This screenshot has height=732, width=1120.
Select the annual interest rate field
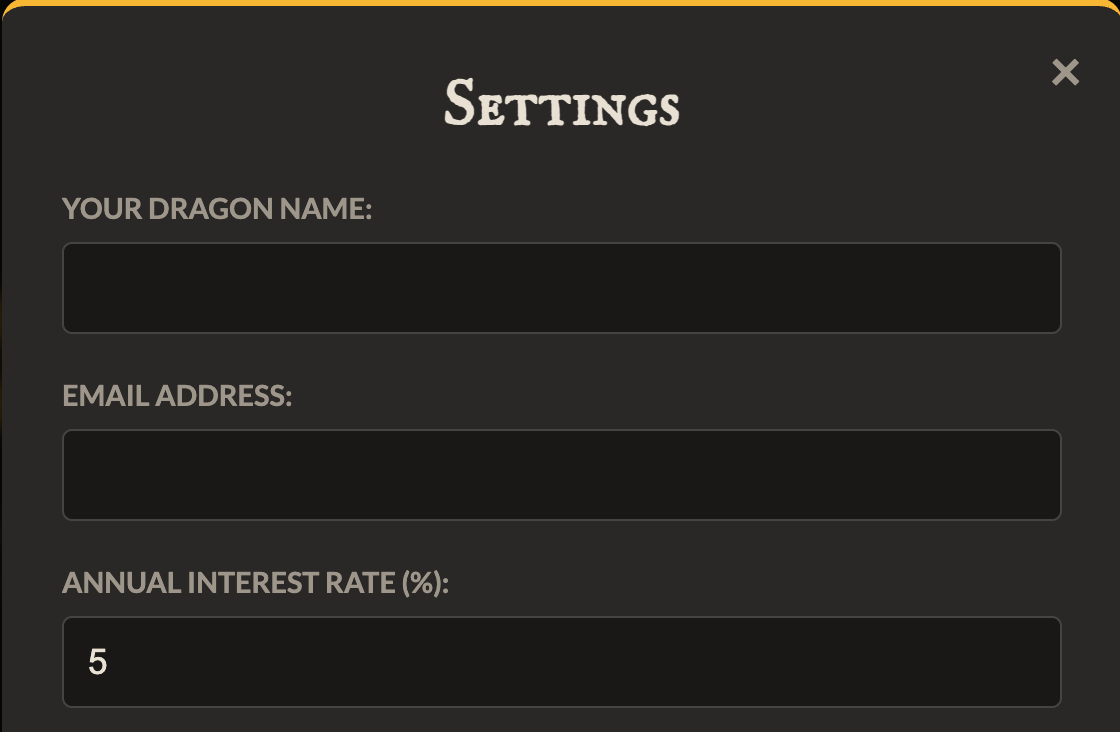(x=560, y=661)
